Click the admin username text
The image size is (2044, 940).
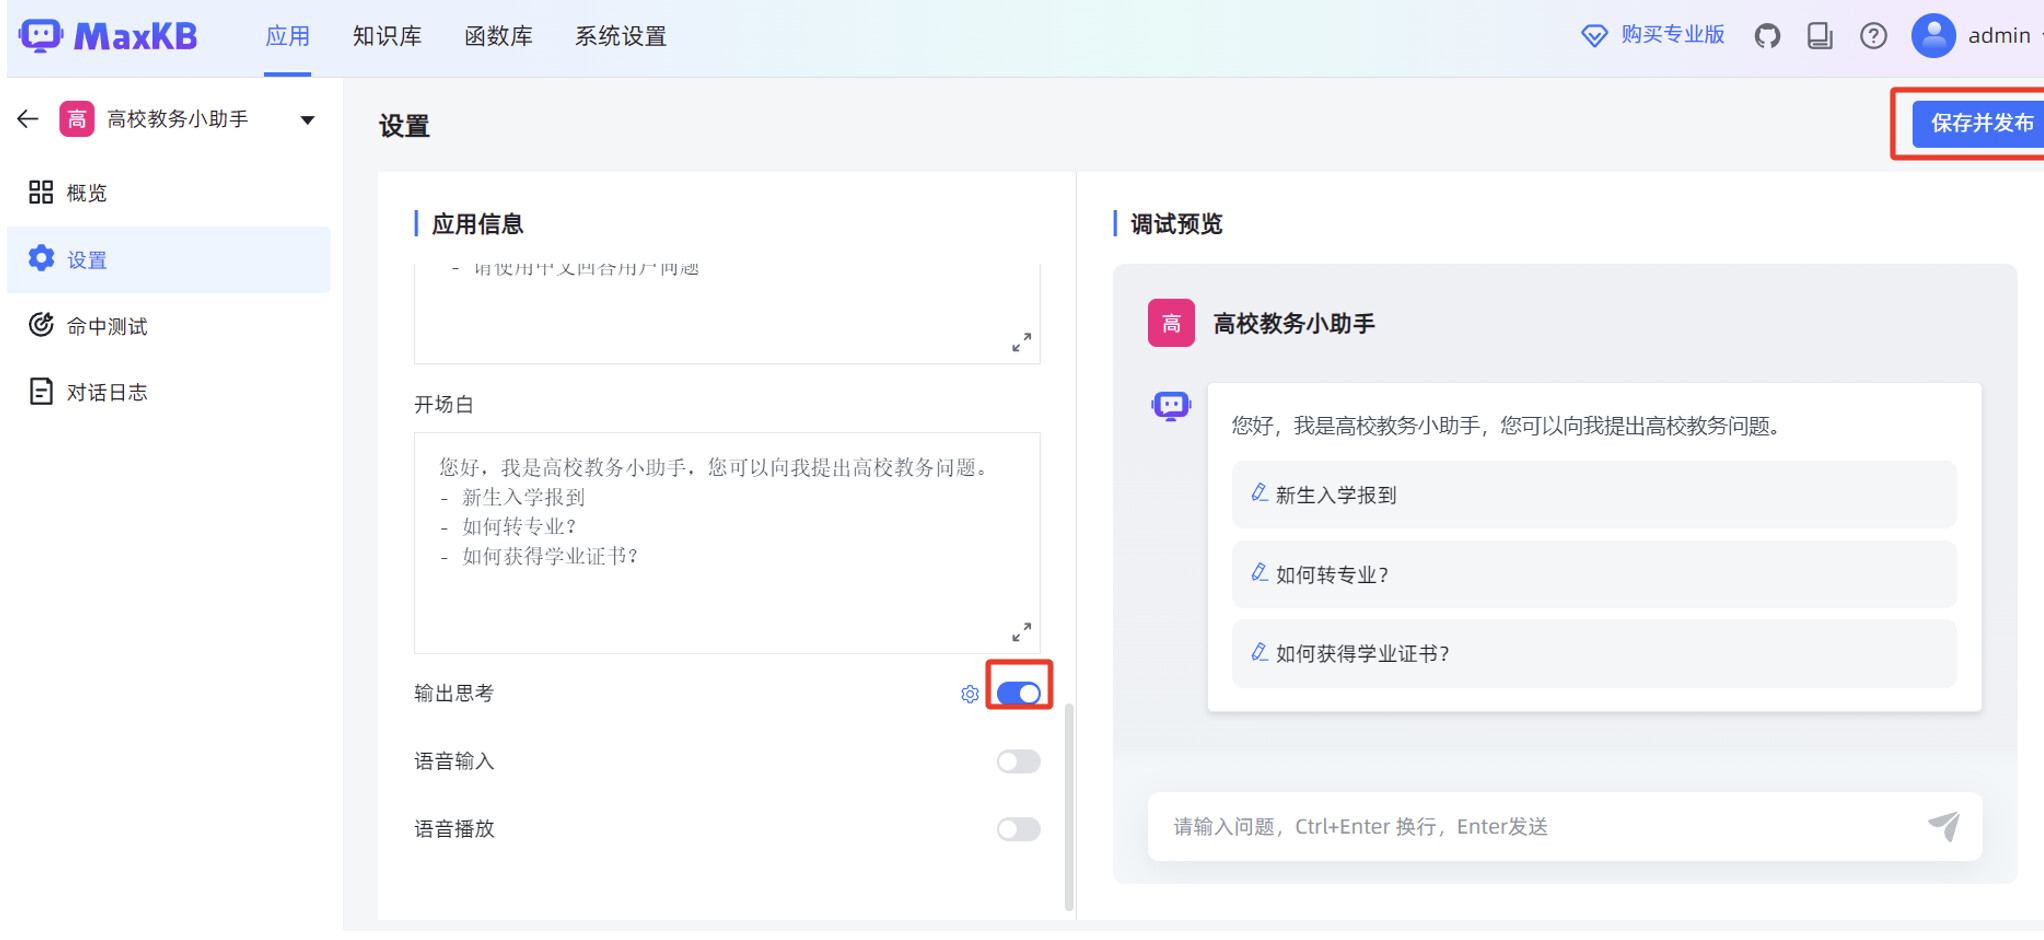click(x=1999, y=36)
